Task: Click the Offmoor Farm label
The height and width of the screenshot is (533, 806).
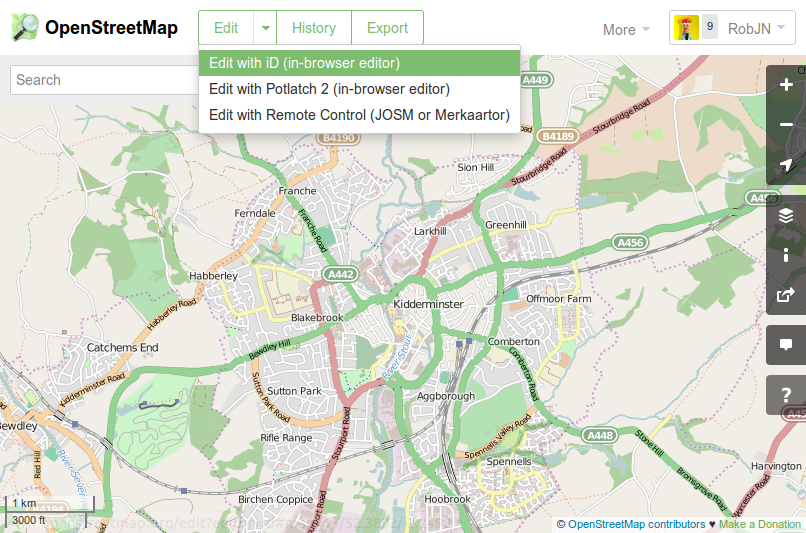Action: (x=558, y=299)
